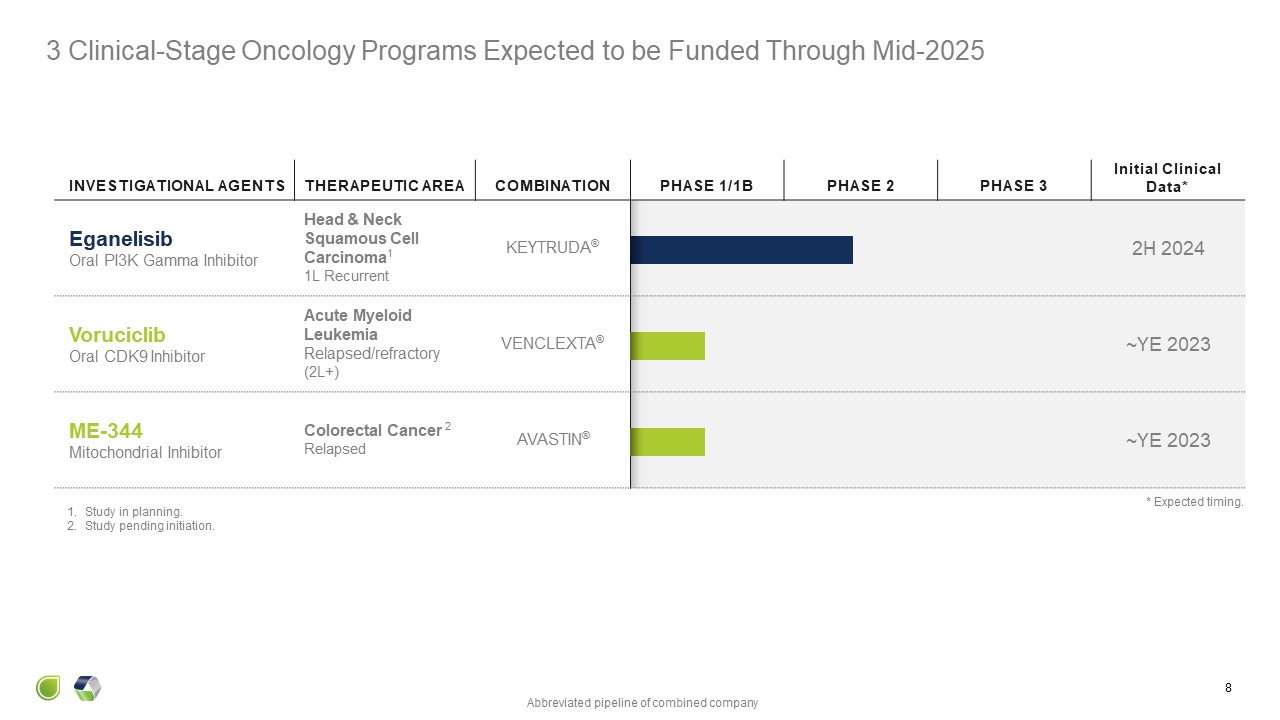Click the slide page number 8
The height and width of the screenshot is (720, 1280).
(x=1228, y=688)
